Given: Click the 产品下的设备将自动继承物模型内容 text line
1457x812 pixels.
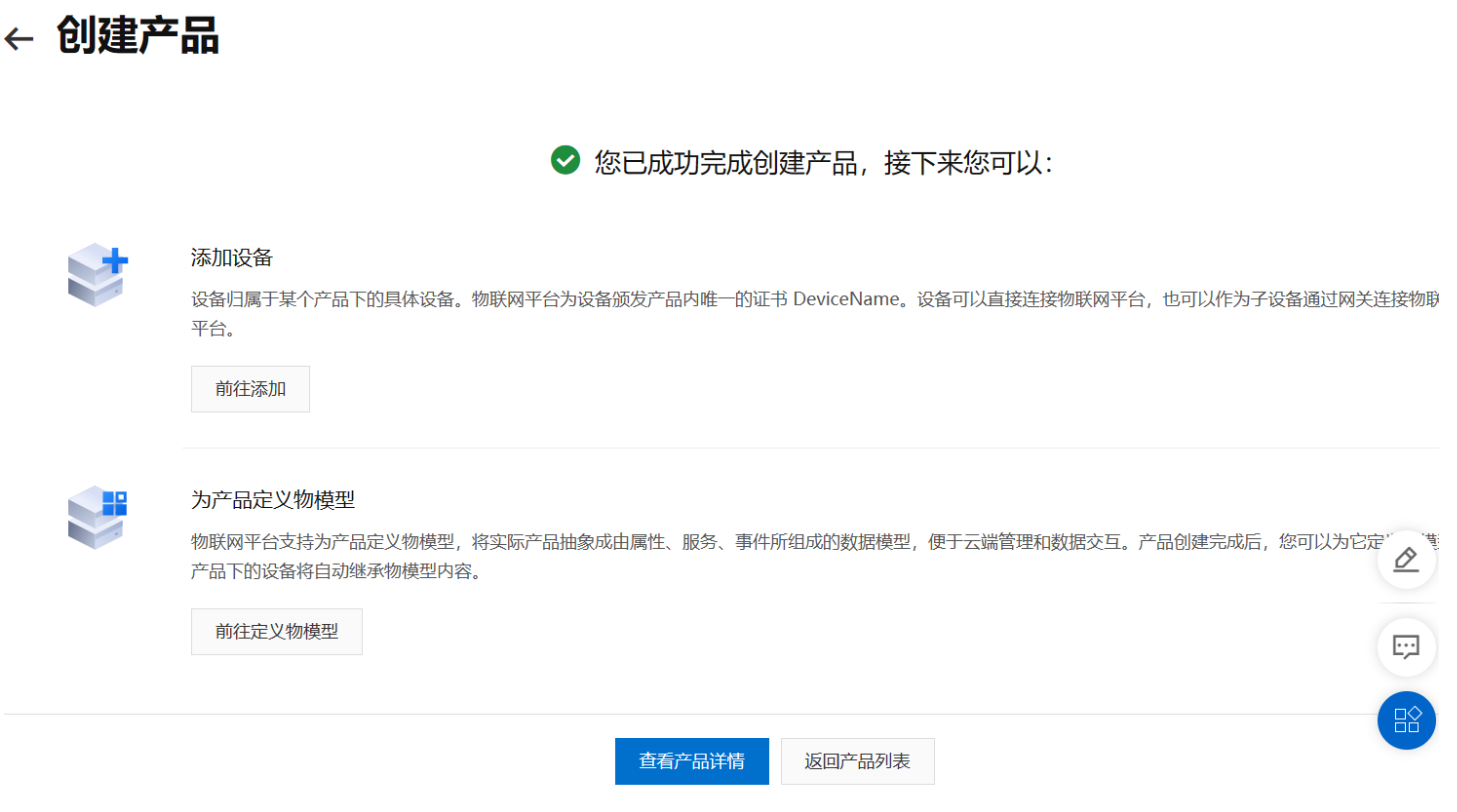Looking at the screenshot, I should [x=336, y=574].
